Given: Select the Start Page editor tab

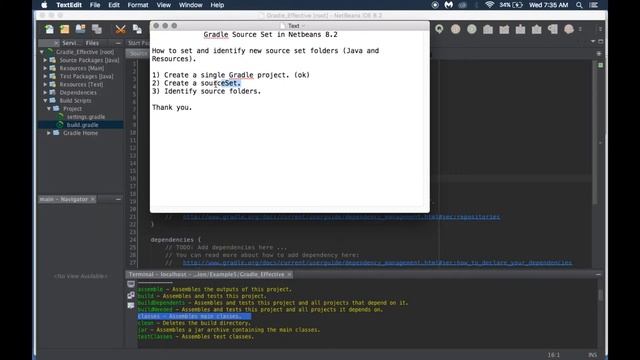Looking at the screenshot, I should pyautogui.click(x=138, y=43).
